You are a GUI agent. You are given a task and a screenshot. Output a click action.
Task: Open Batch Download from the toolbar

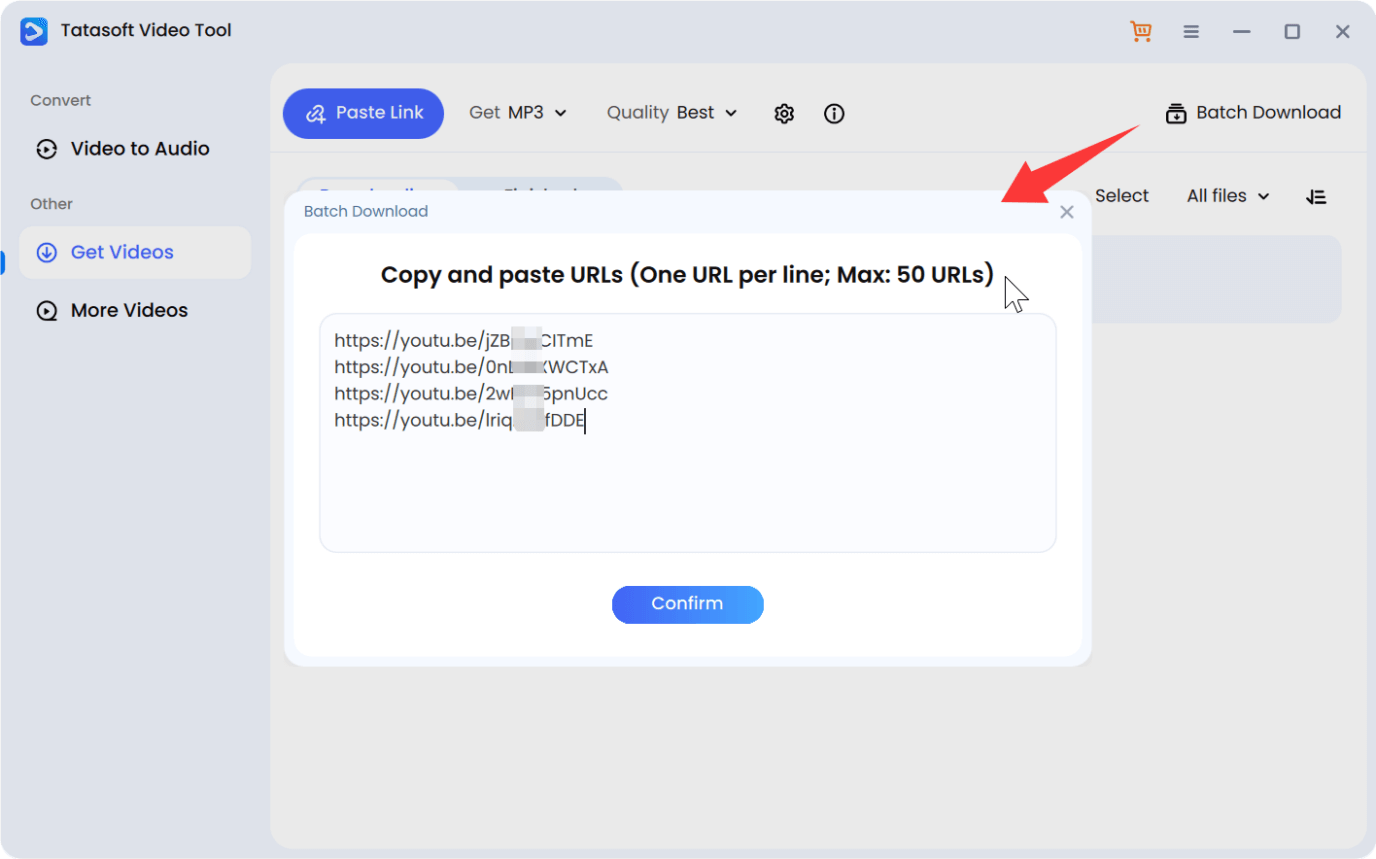tap(1252, 113)
